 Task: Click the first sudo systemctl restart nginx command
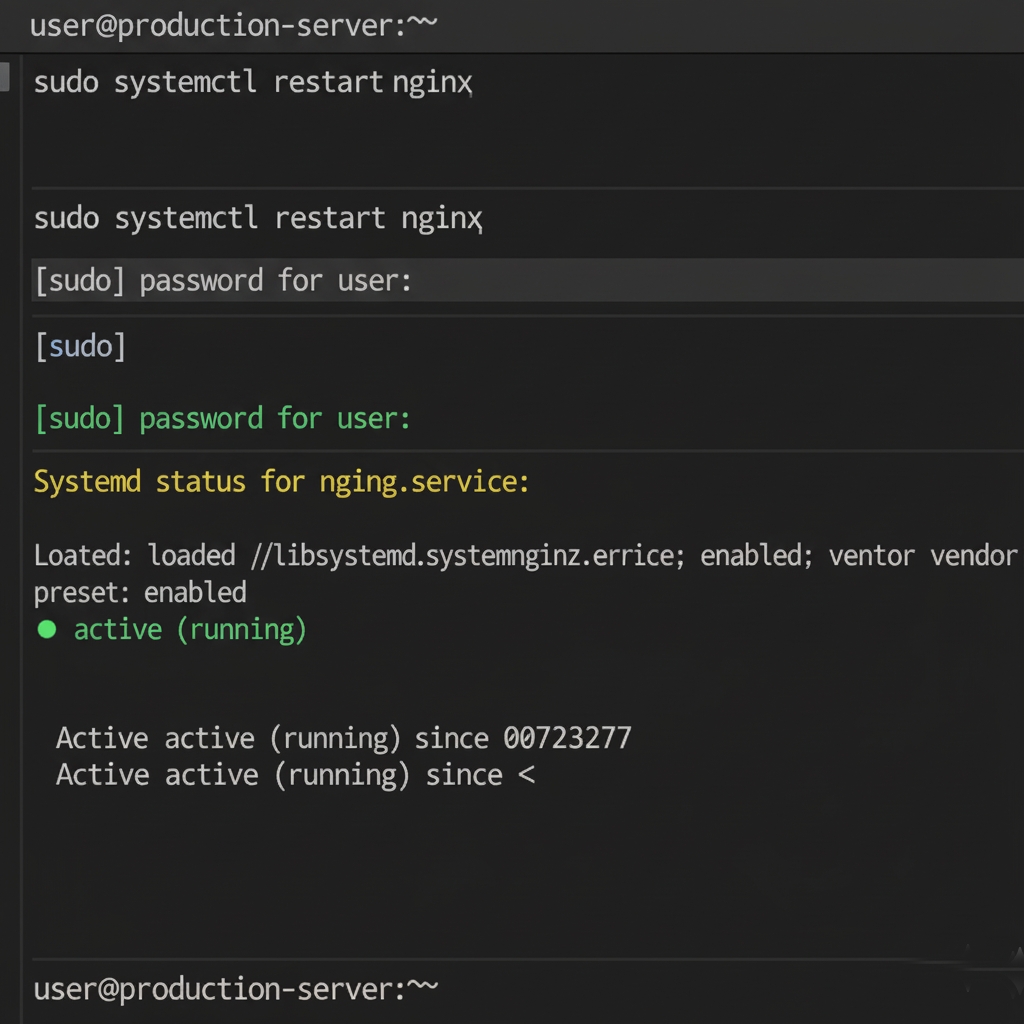coord(250,82)
